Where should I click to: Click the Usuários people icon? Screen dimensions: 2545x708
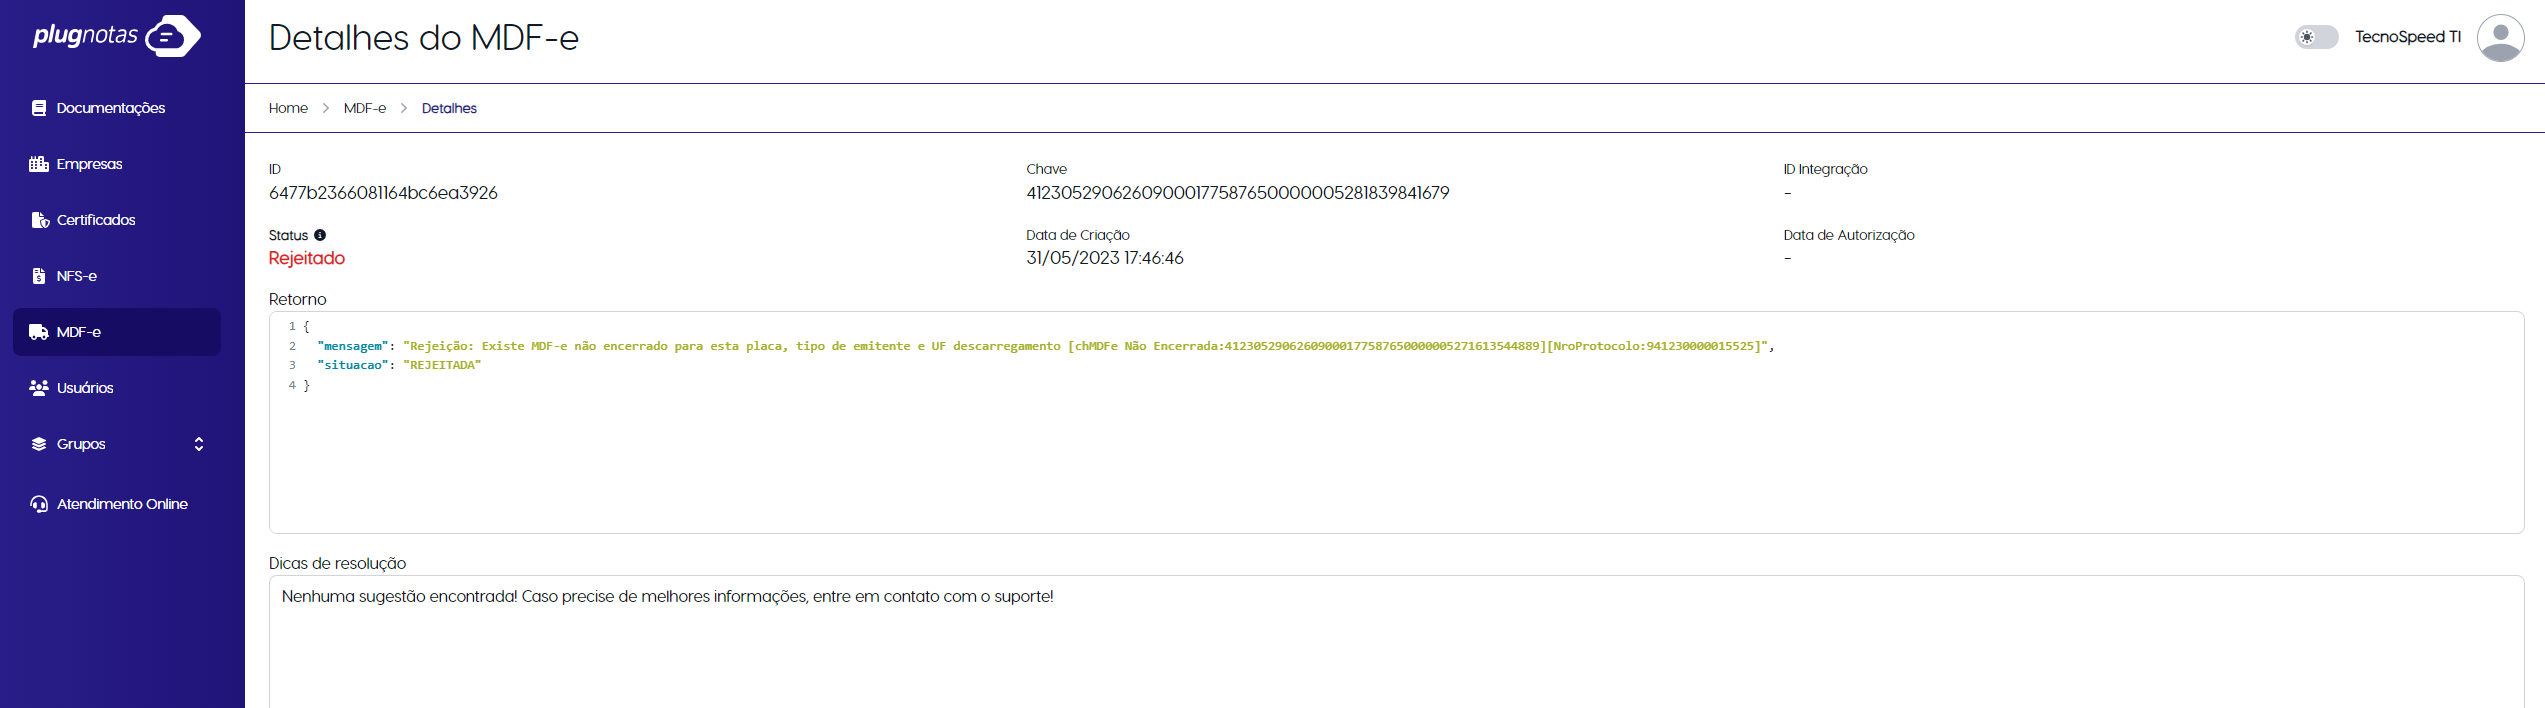pos(39,388)
